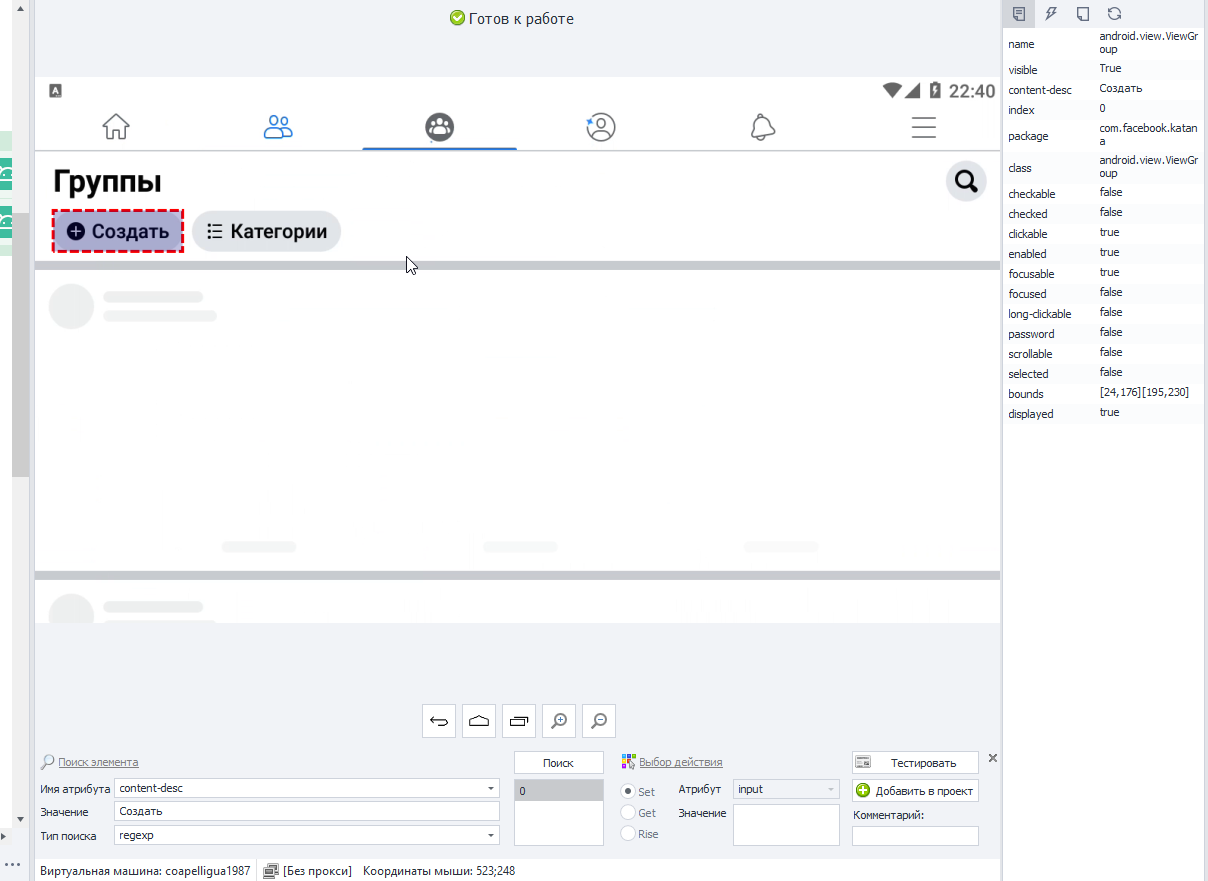Click the Тестировать button
The width and height of the screenshot is (1208, 881).
pyautogui.click(x=915, y=763)
